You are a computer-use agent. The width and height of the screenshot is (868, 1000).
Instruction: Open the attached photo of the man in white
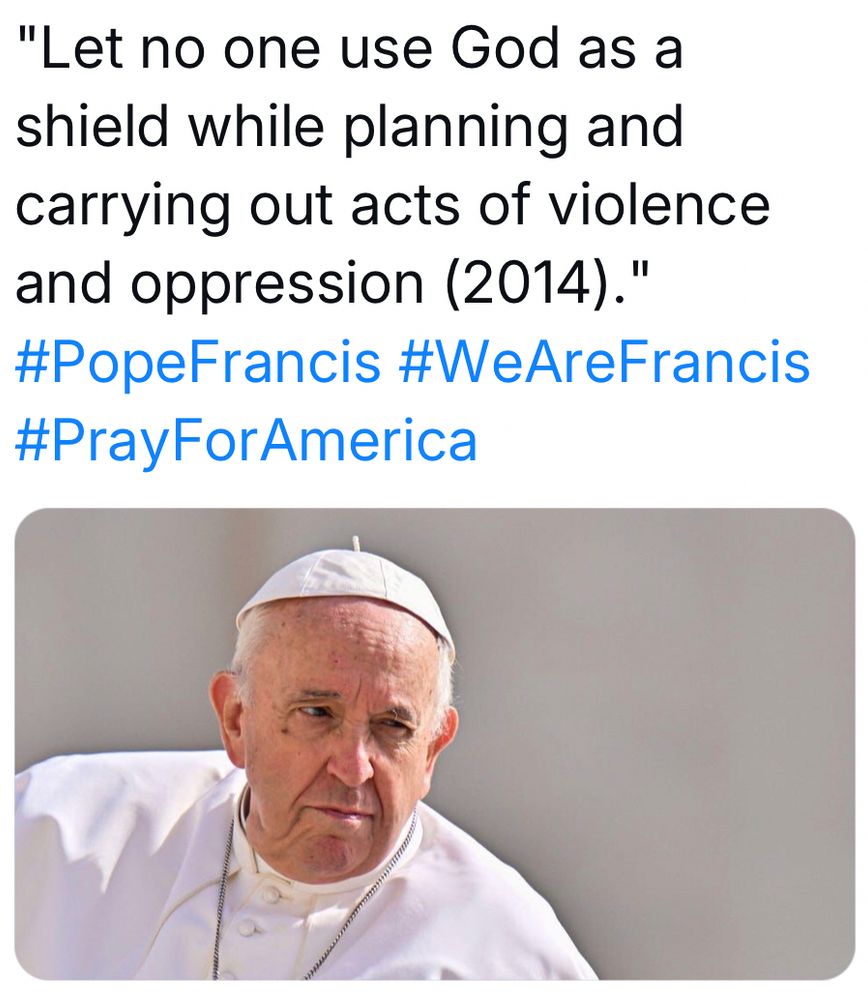434,744
